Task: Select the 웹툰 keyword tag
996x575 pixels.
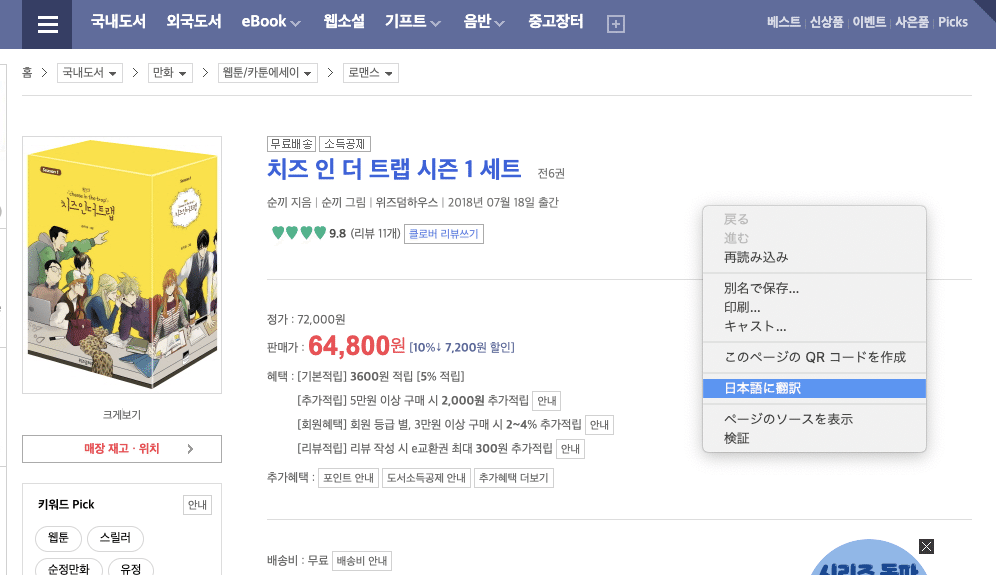Action: pos(58,538)
